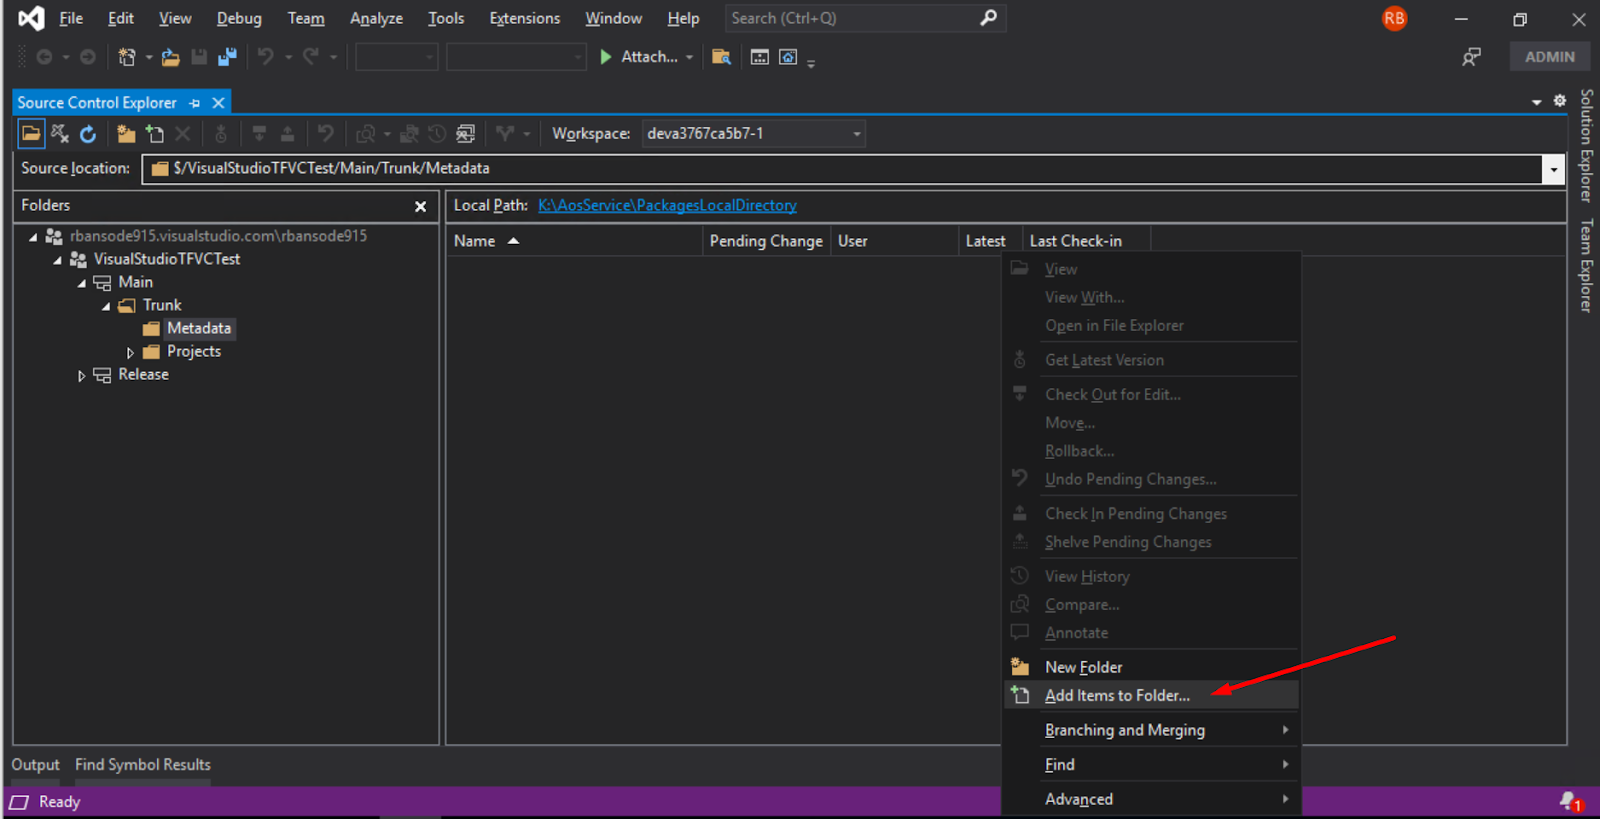Click the Visual Studio logo icon
Screen dimensions: 1600x819
[x=31, y=18]
